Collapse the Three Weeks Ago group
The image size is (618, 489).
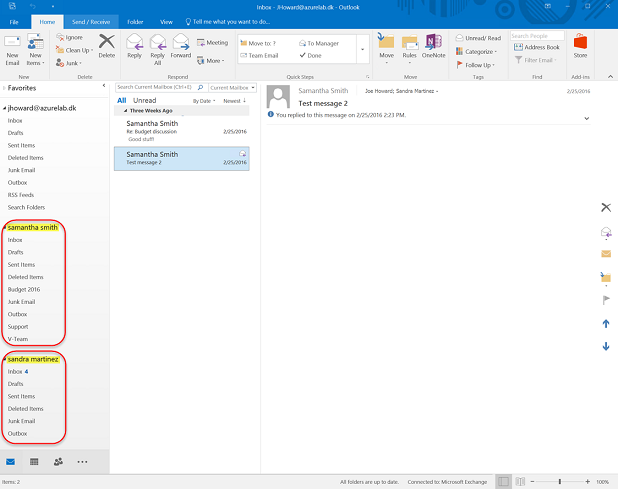(x=125, y=111)
